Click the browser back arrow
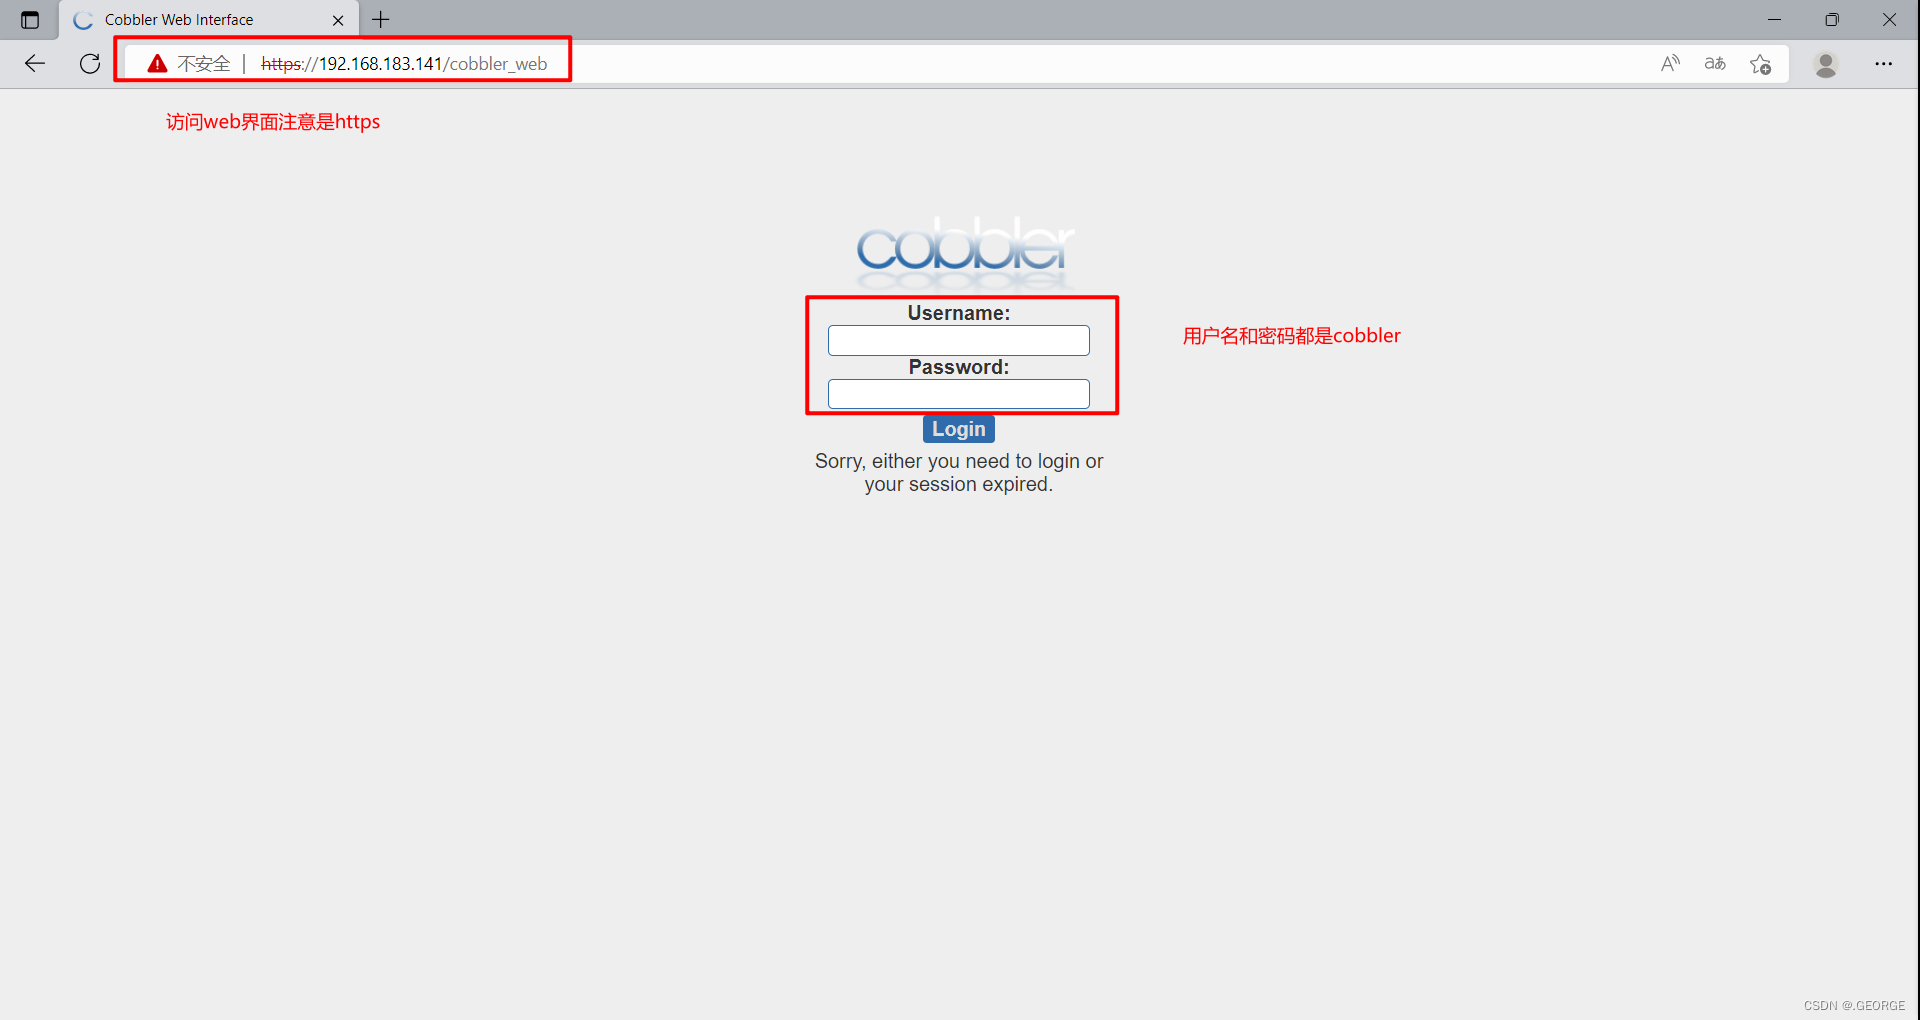 pyautogui.click(x=35, y=64)
